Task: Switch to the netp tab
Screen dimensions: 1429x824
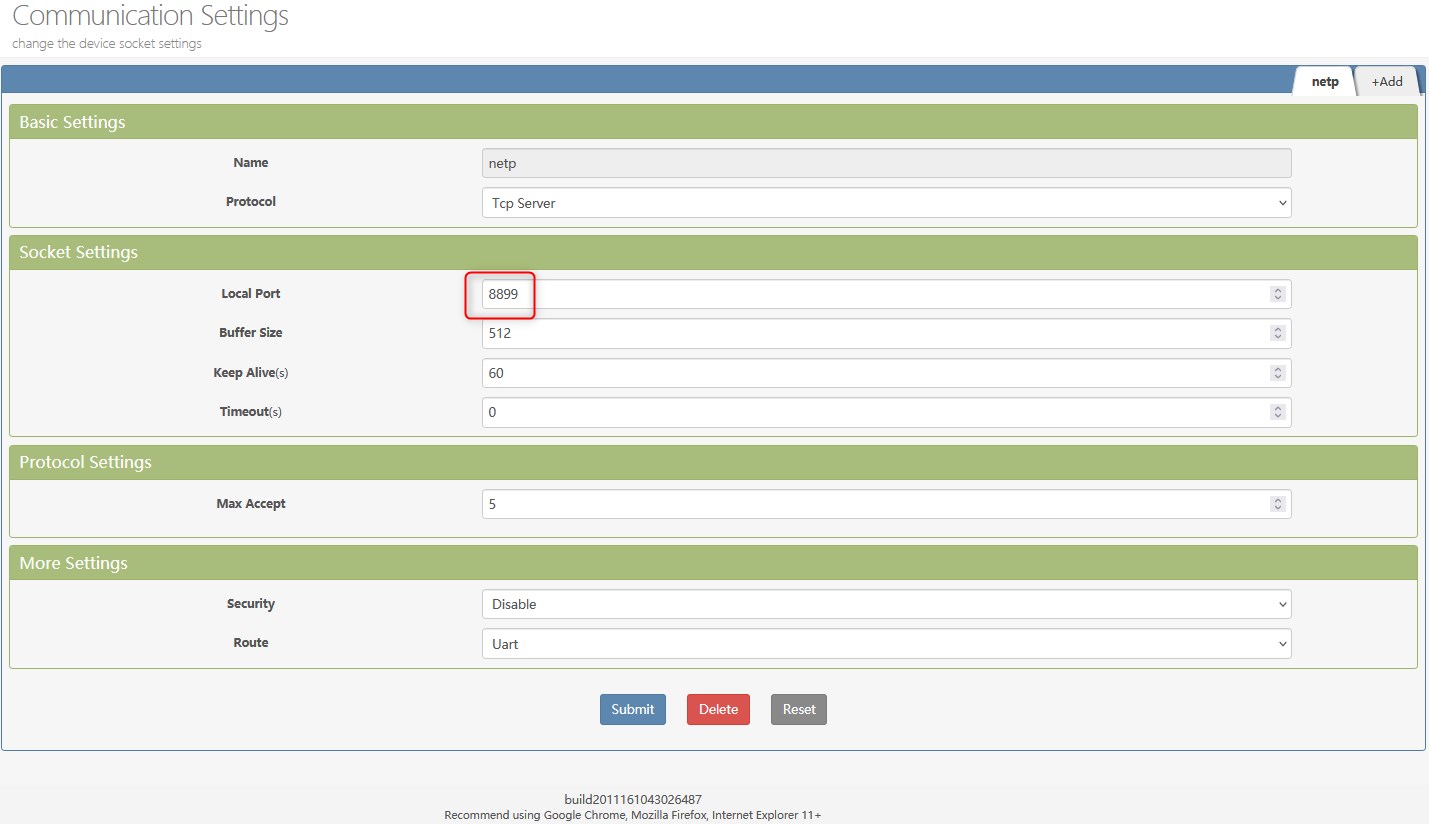Action: pyautogui.click(x=1324, y=82)
